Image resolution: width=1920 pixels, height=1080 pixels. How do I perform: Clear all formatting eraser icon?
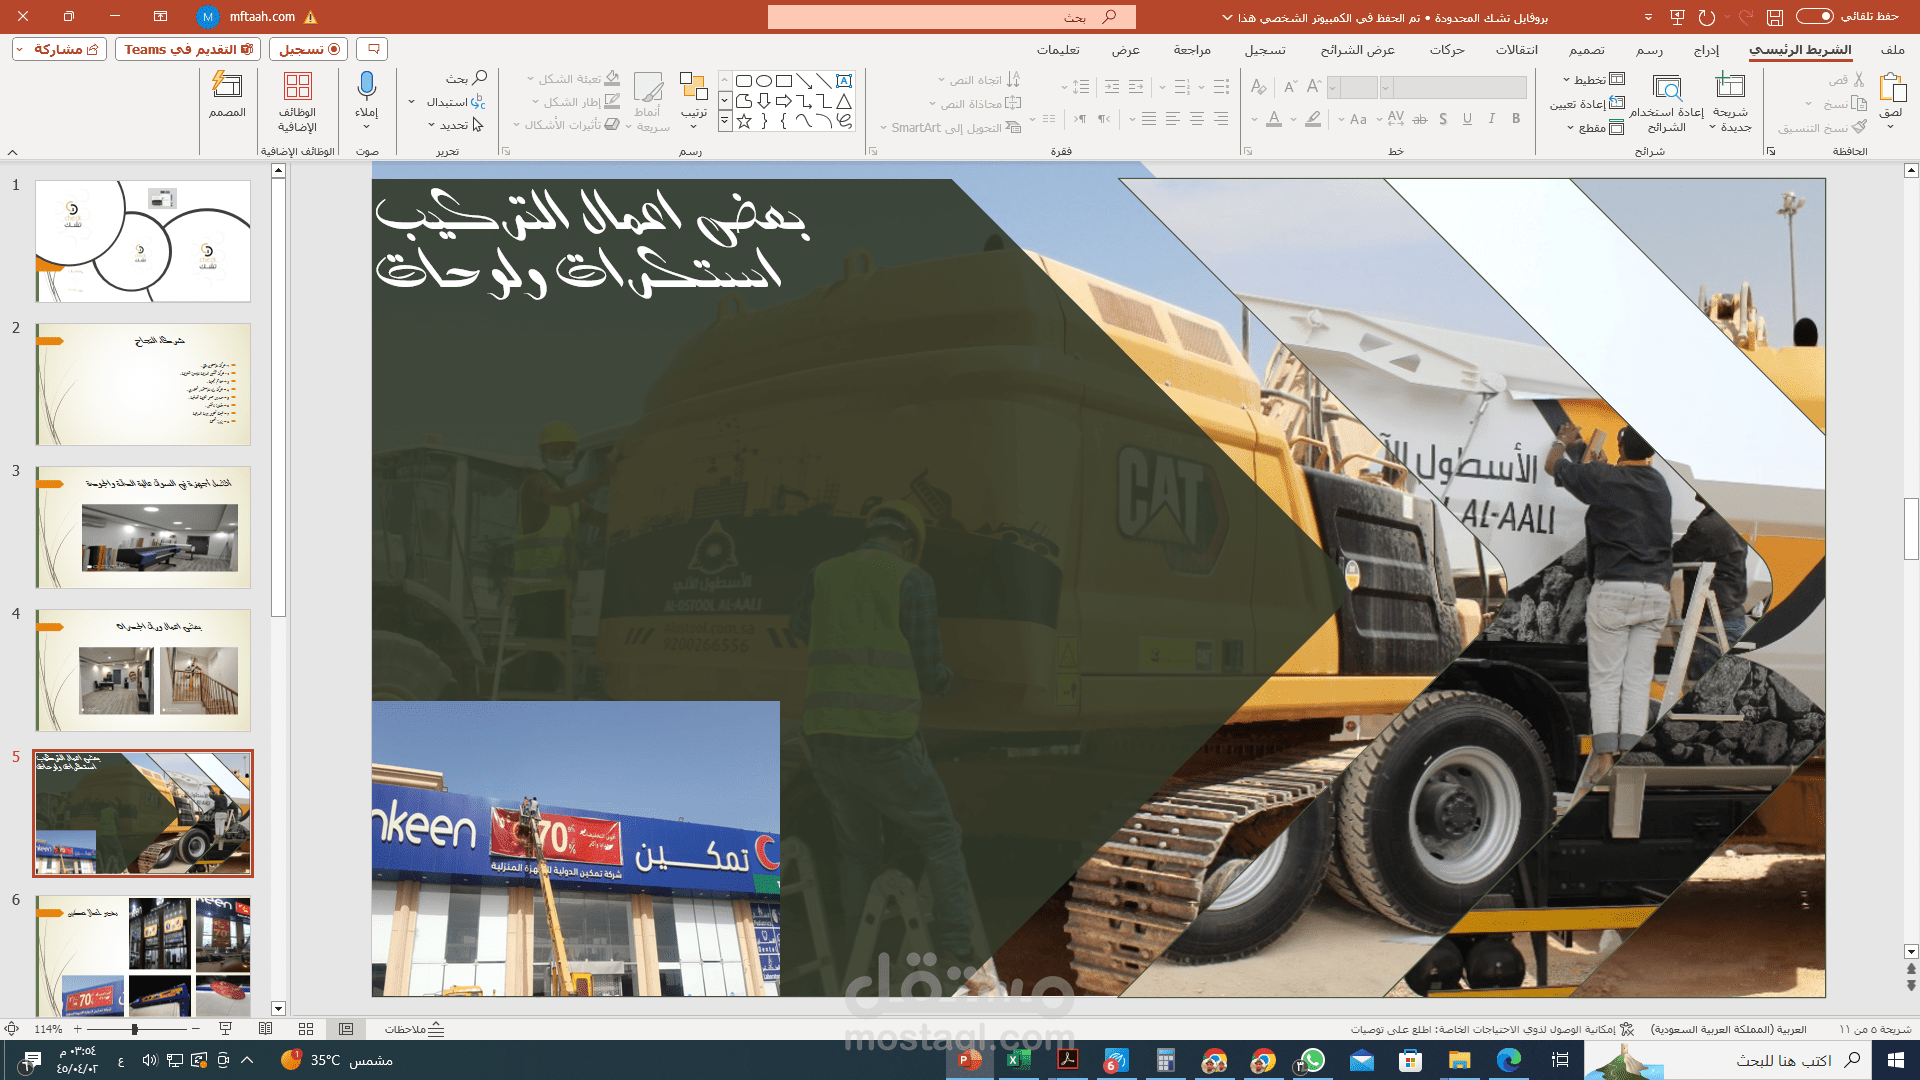pos(1258,87)
